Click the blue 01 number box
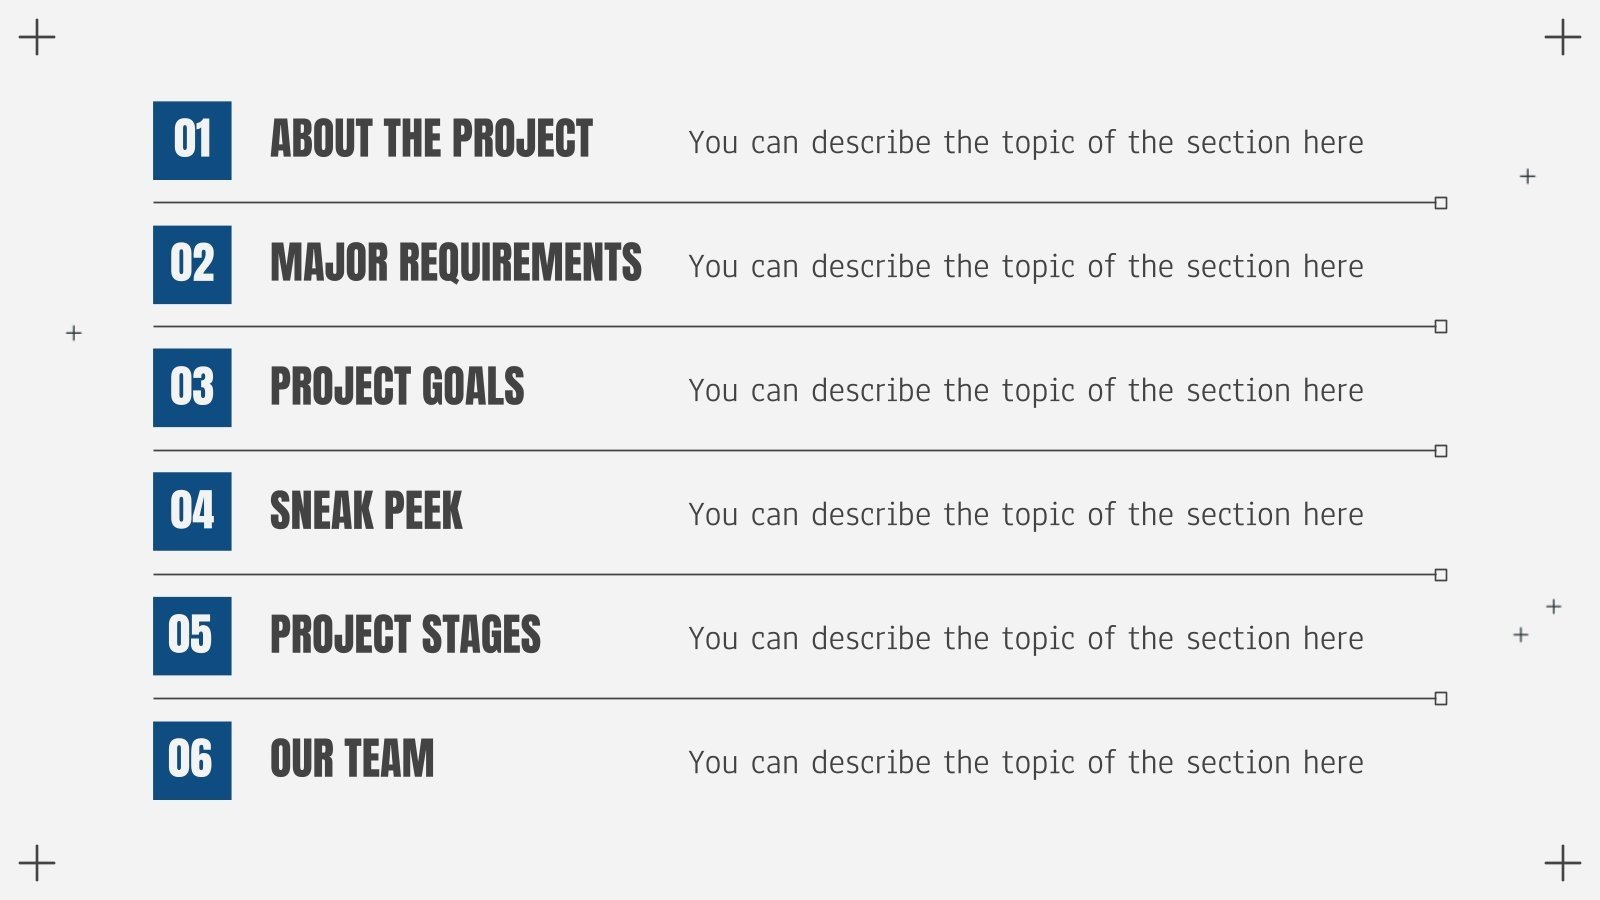Image resolution: width=1600 pixels, height=900 pixels. 192,140
